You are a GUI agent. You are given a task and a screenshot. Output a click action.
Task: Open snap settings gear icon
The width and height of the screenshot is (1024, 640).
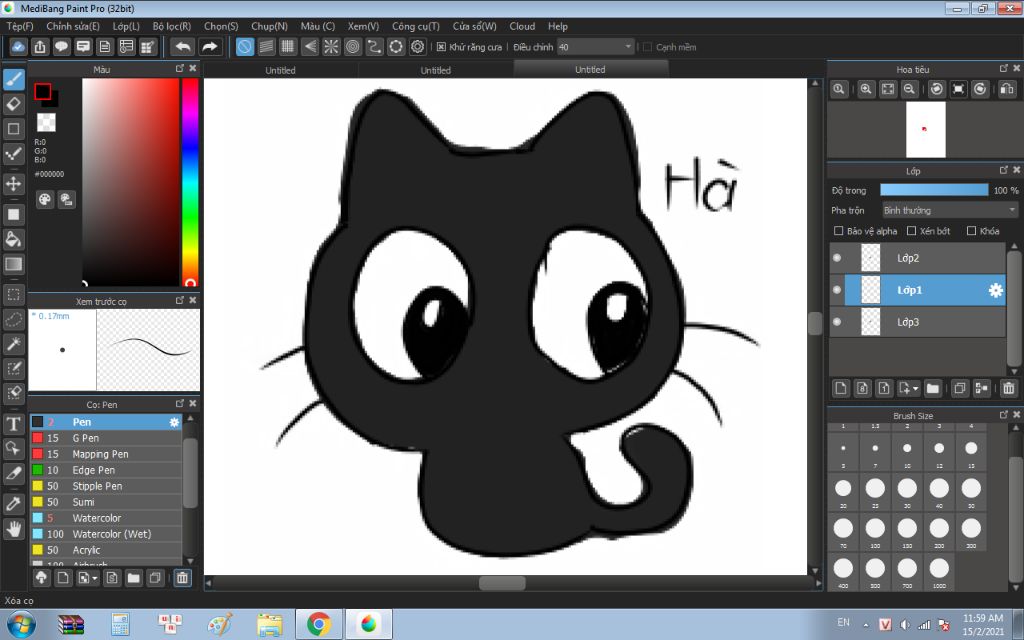point(417,47)
